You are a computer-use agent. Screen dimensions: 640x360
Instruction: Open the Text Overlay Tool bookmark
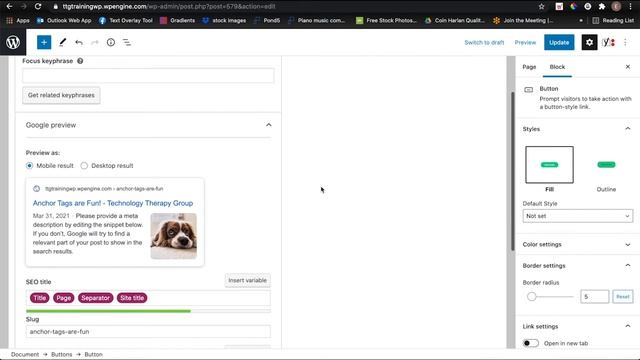[x=126, y=20]
